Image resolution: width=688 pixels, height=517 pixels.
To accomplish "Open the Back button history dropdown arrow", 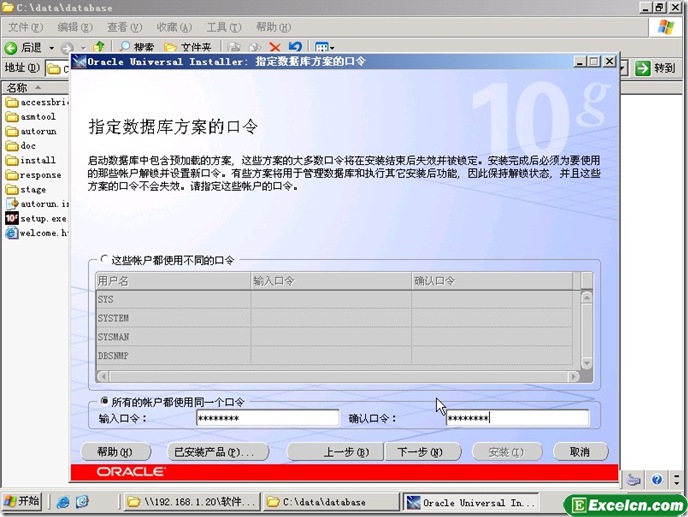I will [51, 47].
